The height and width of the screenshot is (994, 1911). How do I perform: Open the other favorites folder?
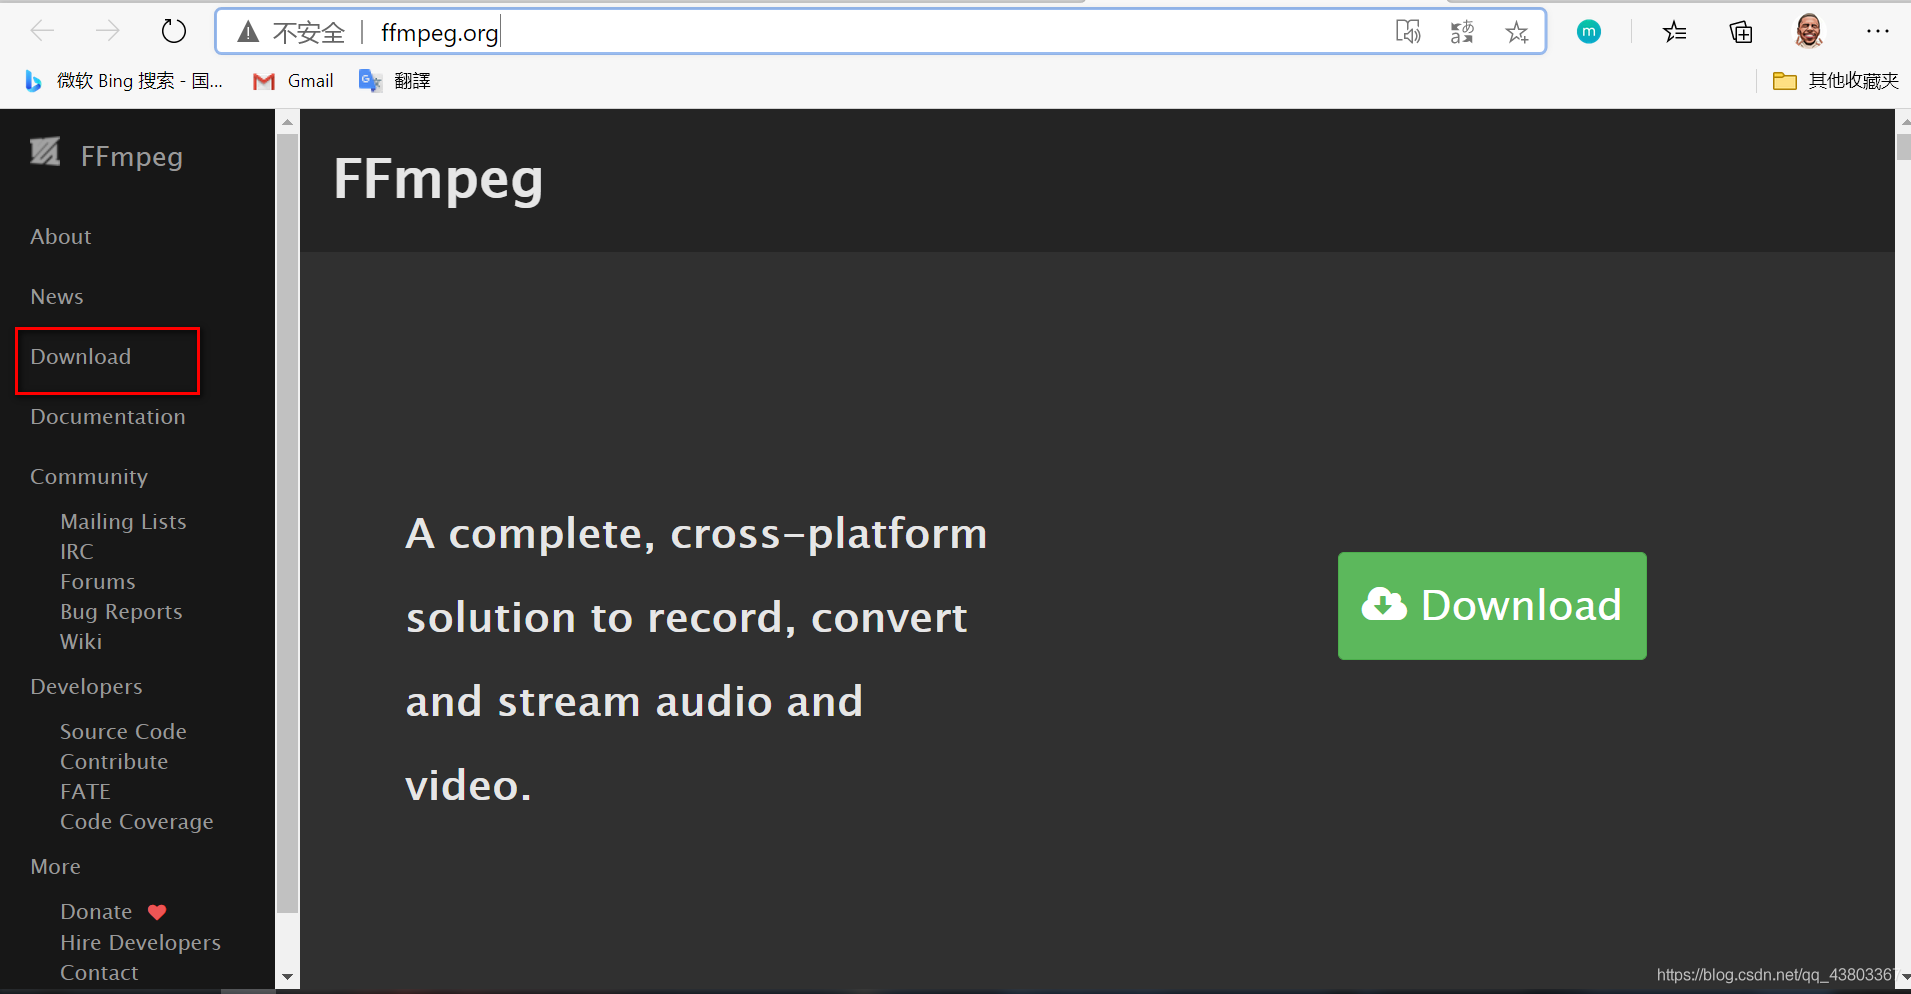(x=1836, y=81)
